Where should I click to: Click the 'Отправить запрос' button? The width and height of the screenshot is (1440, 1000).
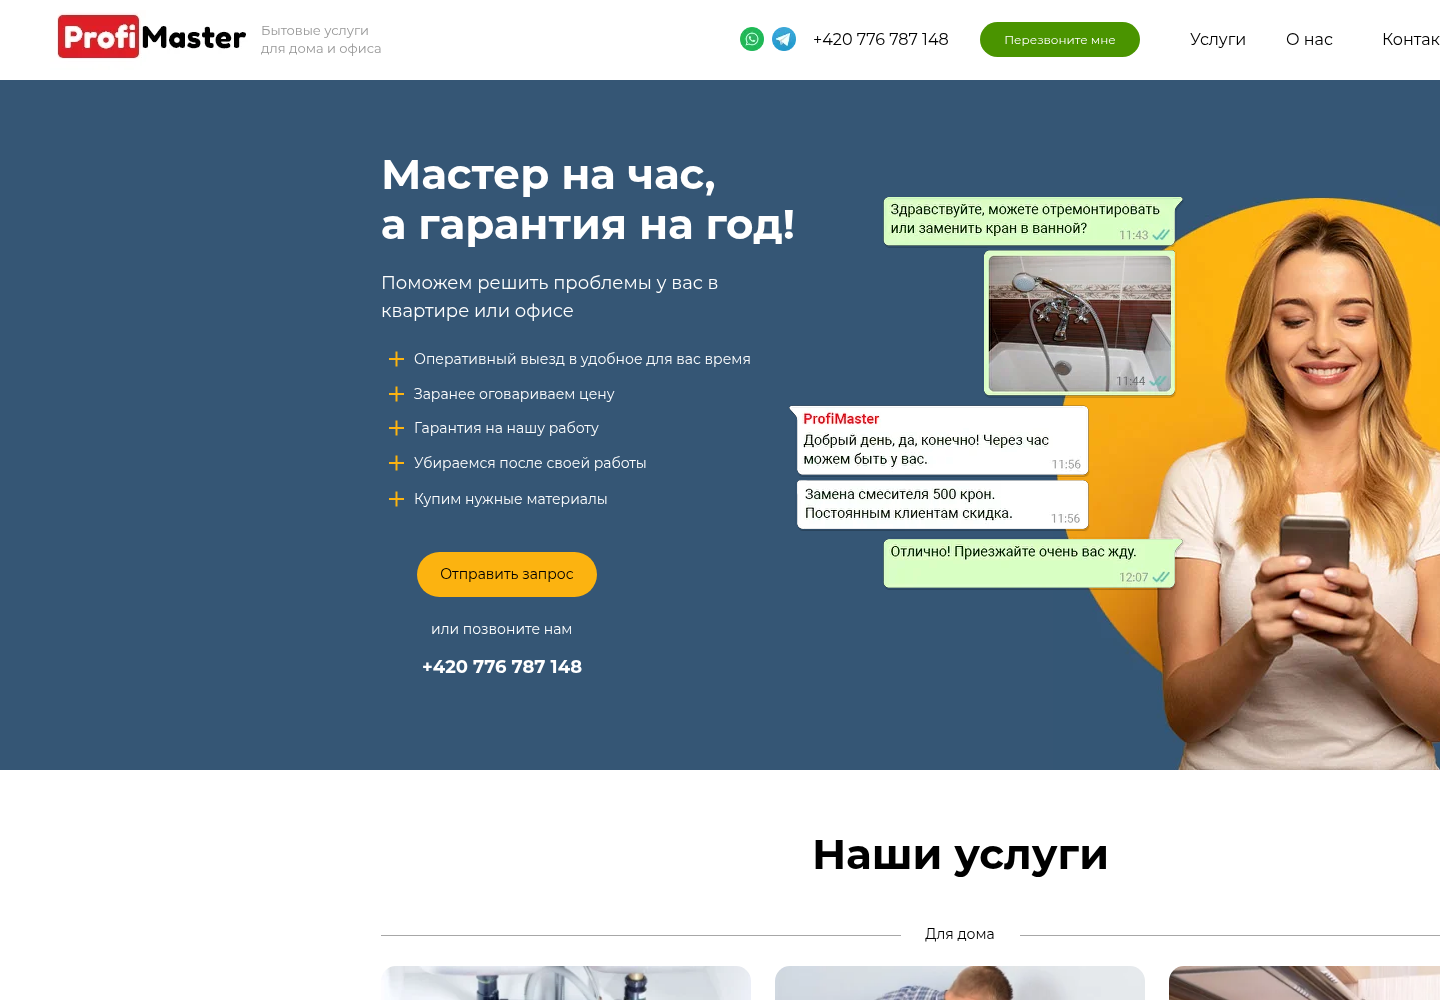tap(507, 574)
